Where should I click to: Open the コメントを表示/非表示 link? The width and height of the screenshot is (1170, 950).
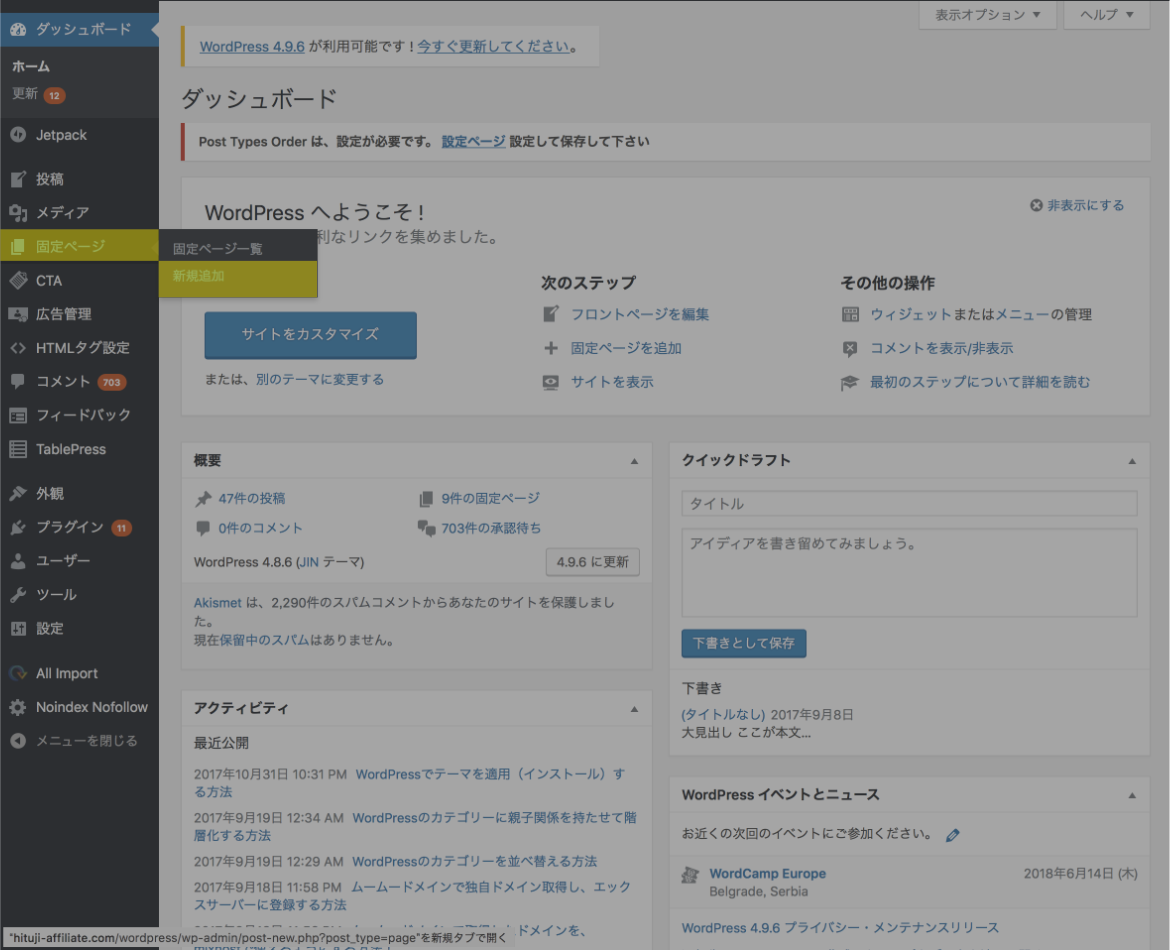(x=942, y=348)
